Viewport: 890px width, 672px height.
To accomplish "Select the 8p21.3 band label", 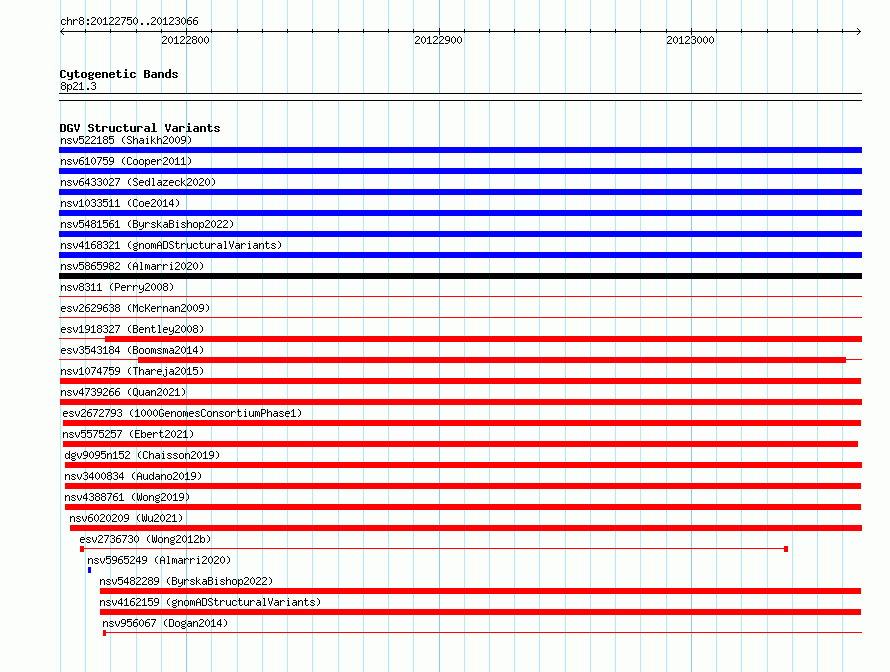I will click(78, 86).
